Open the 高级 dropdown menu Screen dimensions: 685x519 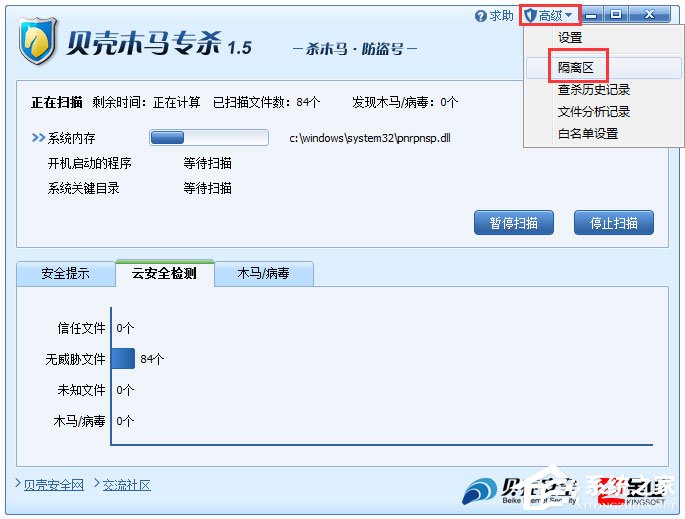click(x=550, y=16)
